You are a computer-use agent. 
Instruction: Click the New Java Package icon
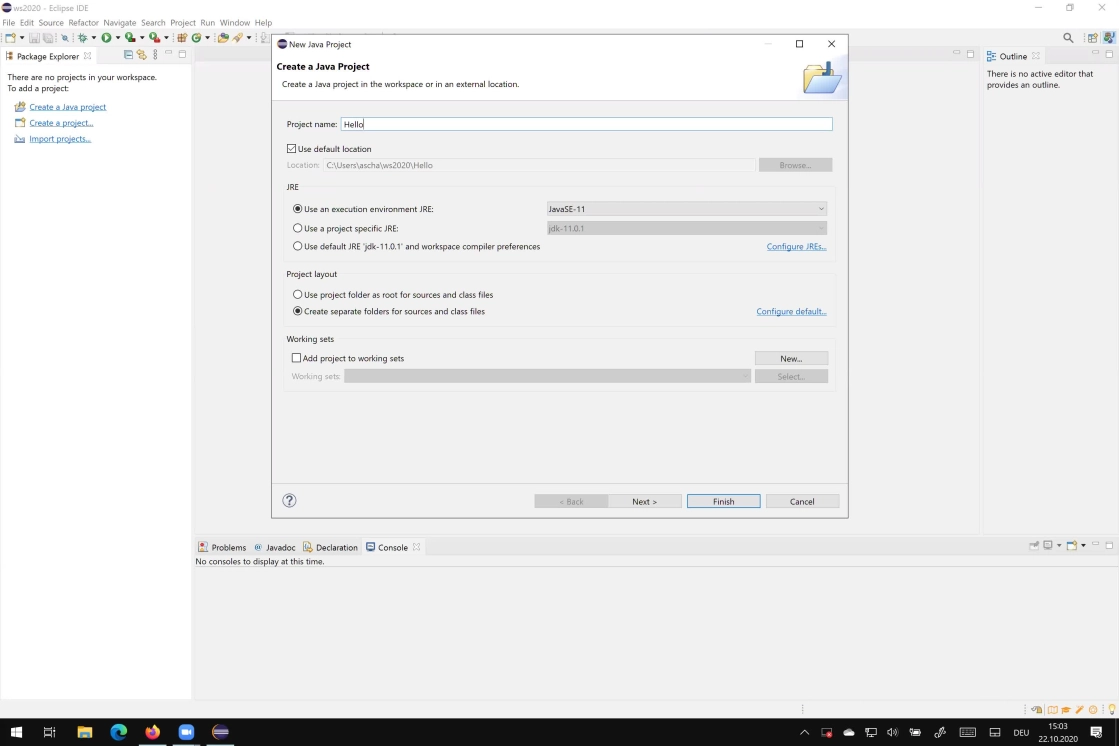tap(182, 38)
